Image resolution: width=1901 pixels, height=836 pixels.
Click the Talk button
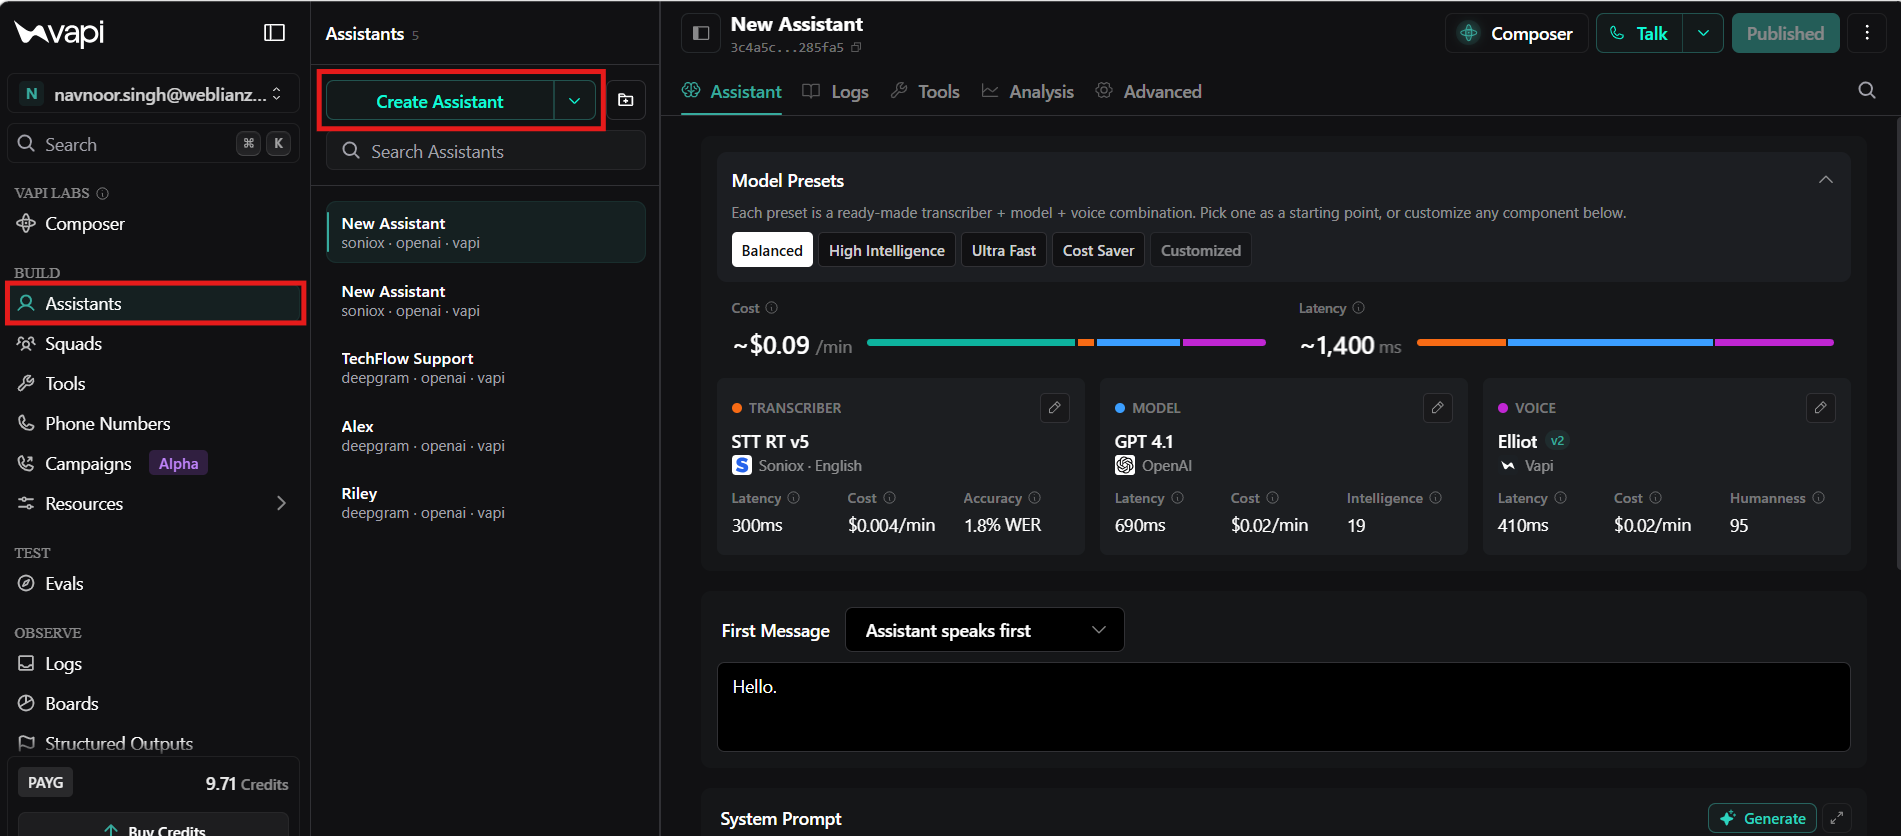click(x=1639, y=33)
